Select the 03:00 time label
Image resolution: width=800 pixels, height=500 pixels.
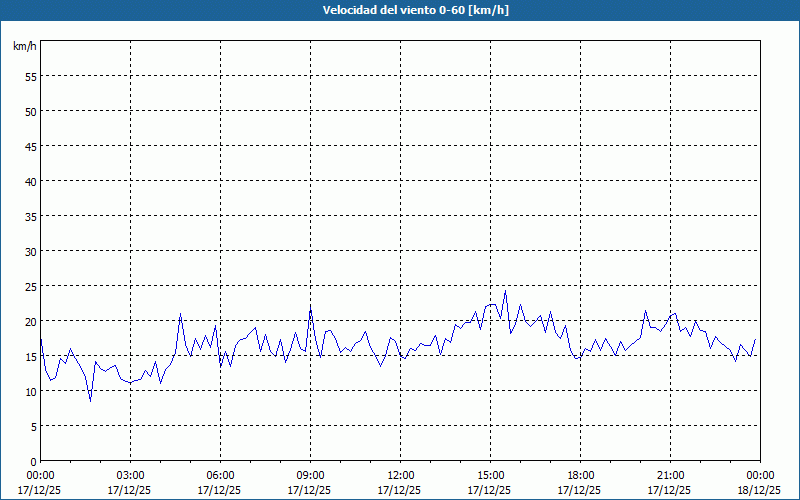point(130,475)
